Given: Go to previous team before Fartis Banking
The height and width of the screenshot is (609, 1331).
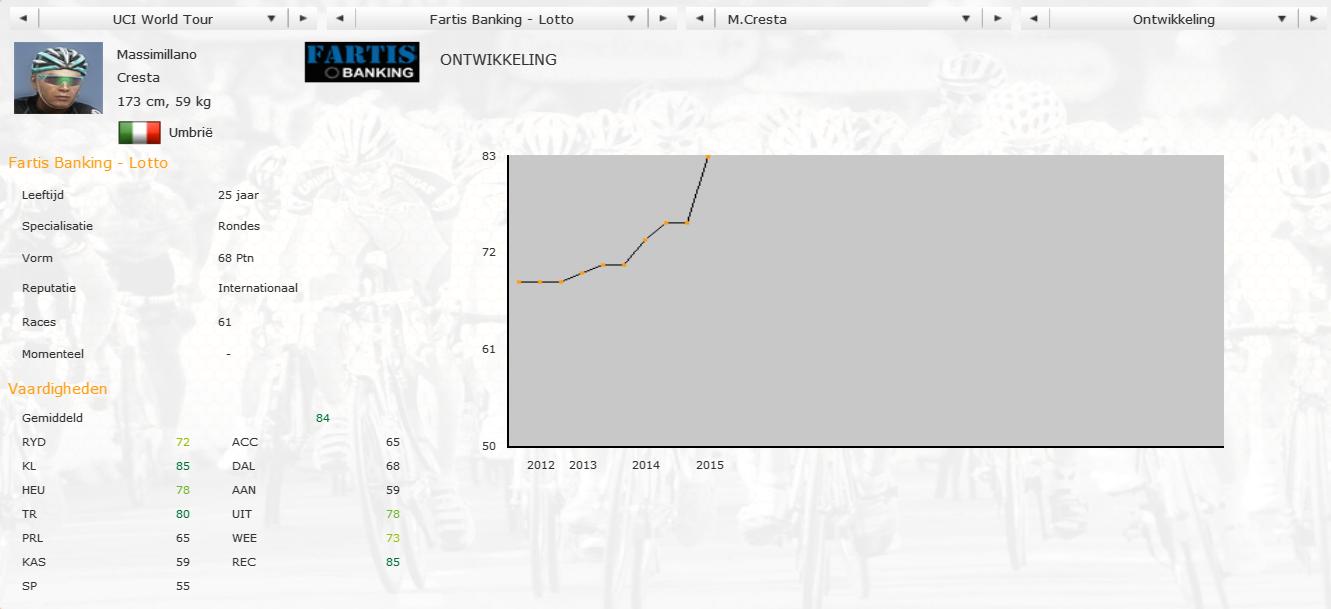Looking at the screenshot, I should coord(341,19).
